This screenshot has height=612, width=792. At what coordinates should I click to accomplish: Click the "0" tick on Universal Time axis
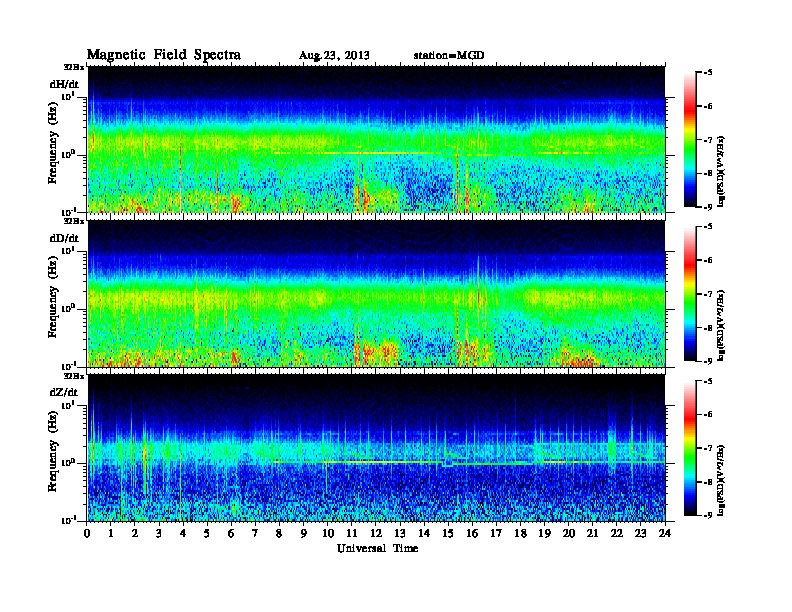pos(87,534)
